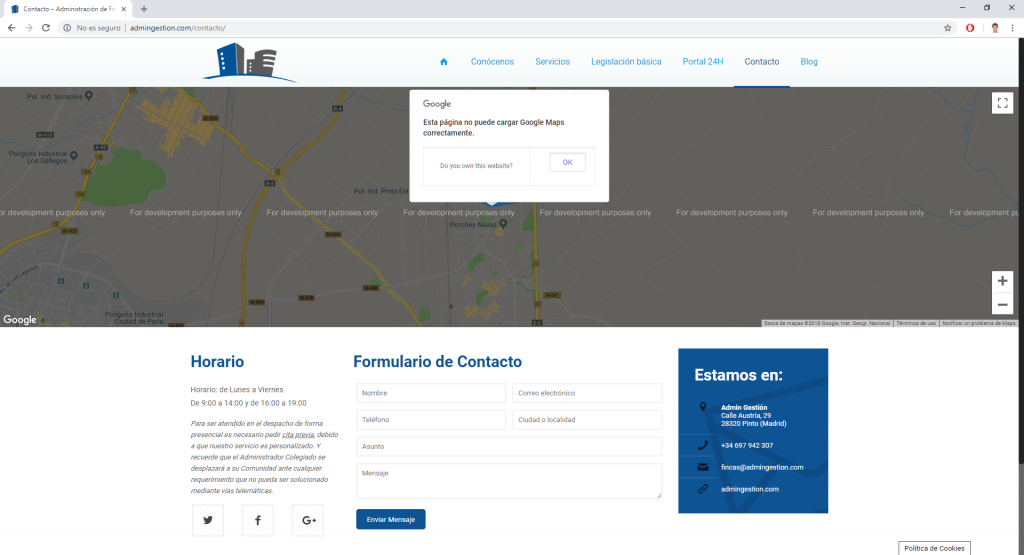Open the Blog menu item

coord(809,62)
